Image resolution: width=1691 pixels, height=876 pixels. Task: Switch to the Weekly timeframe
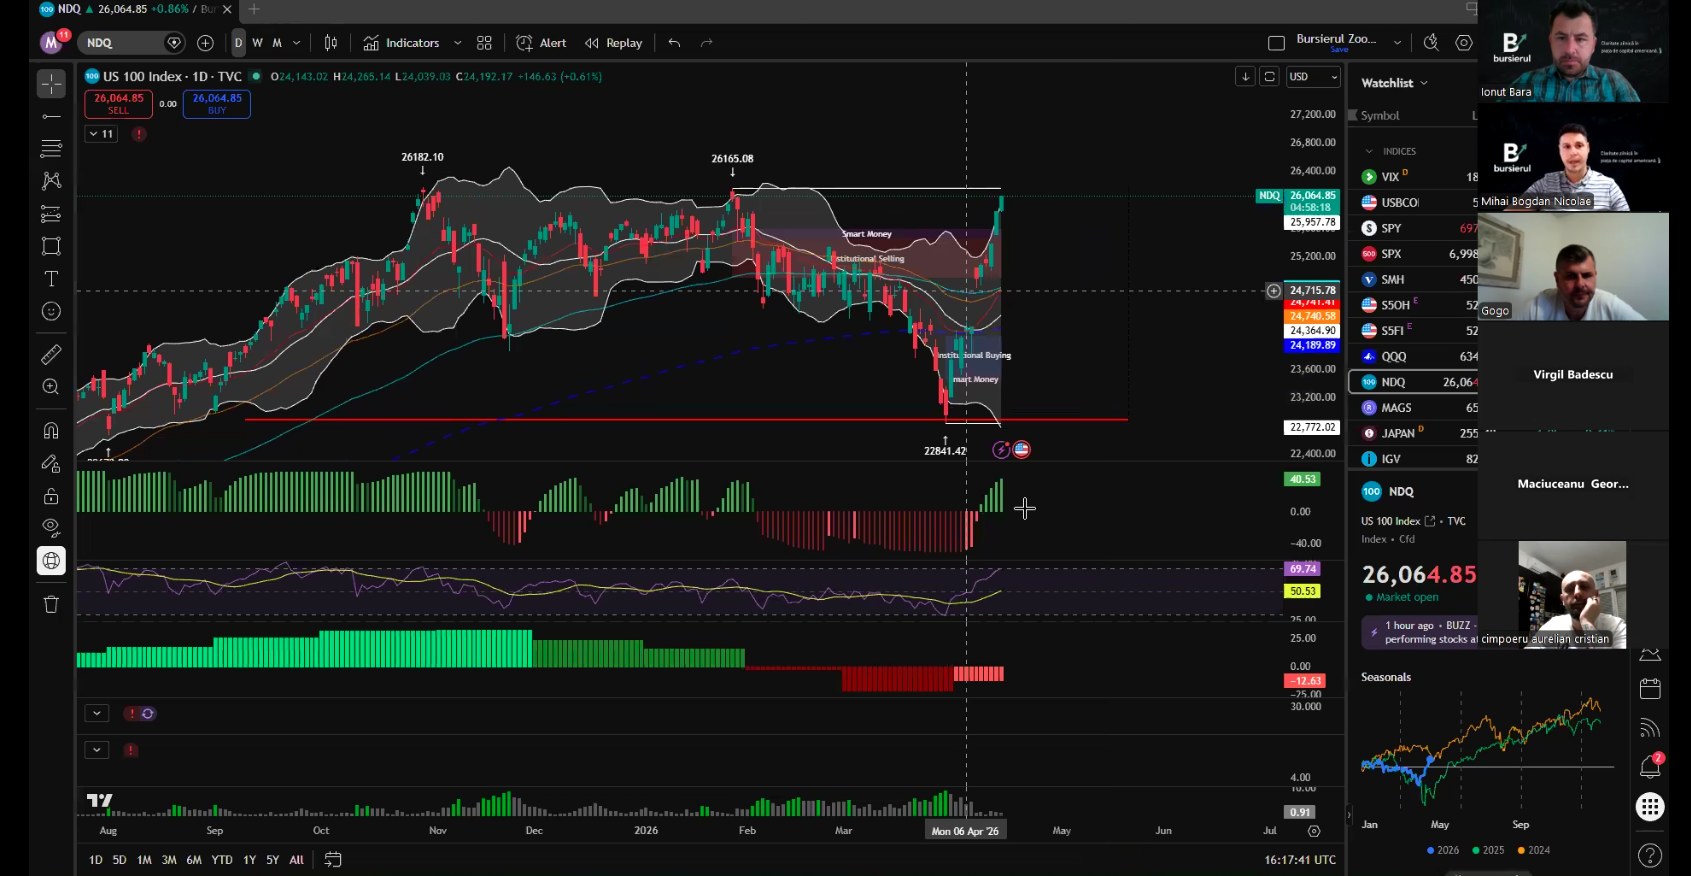(257, 43)
